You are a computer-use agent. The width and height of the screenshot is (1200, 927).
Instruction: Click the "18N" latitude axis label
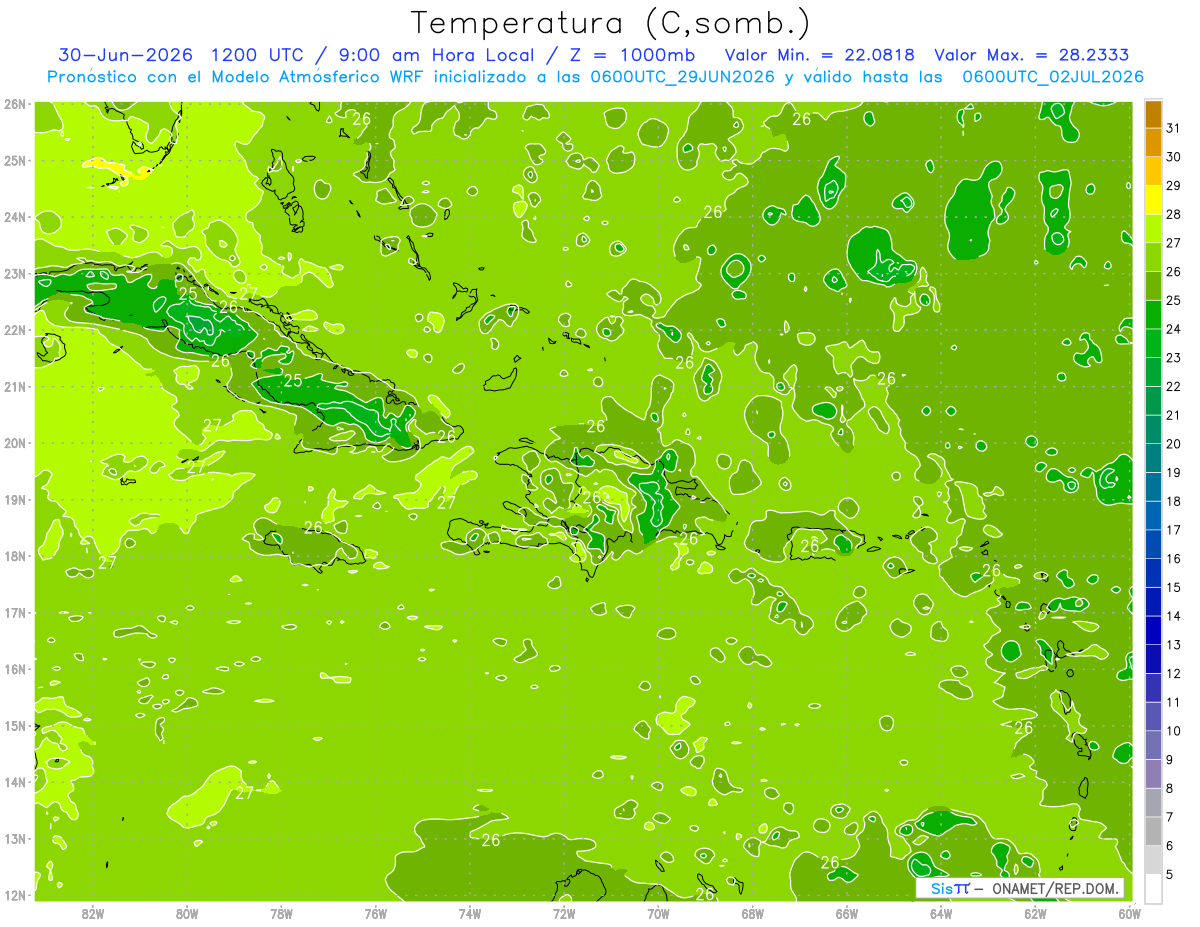[x=15, y=555]
